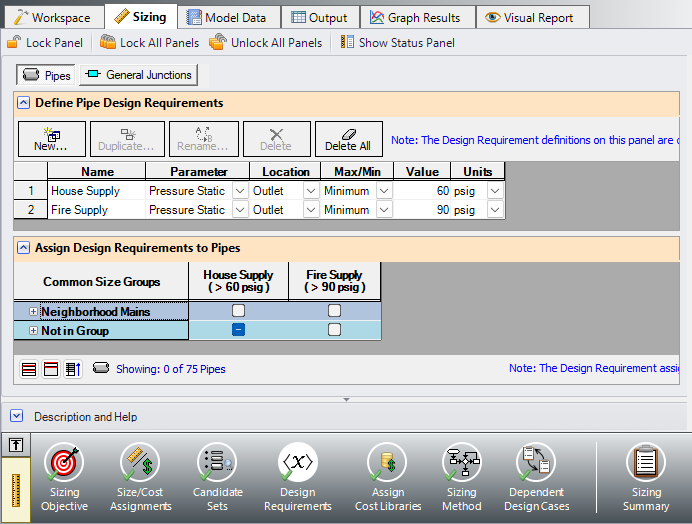
Task: Open the Sizing Method panel
Action: [461, 478]
